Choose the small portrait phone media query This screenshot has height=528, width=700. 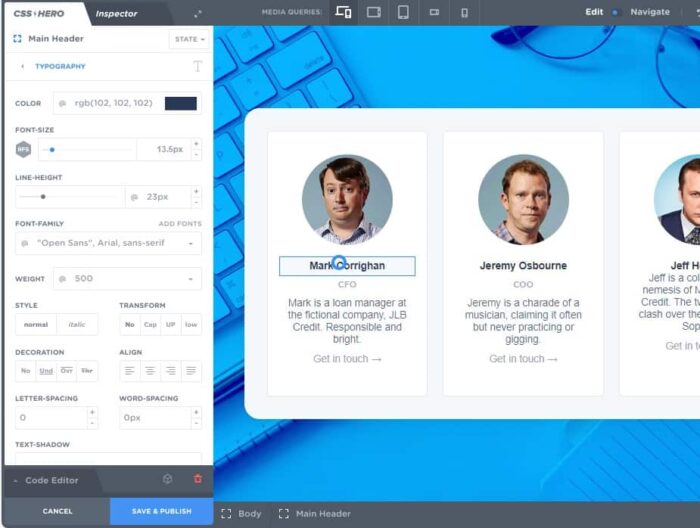pyautogui.click(x=464, y=12)
